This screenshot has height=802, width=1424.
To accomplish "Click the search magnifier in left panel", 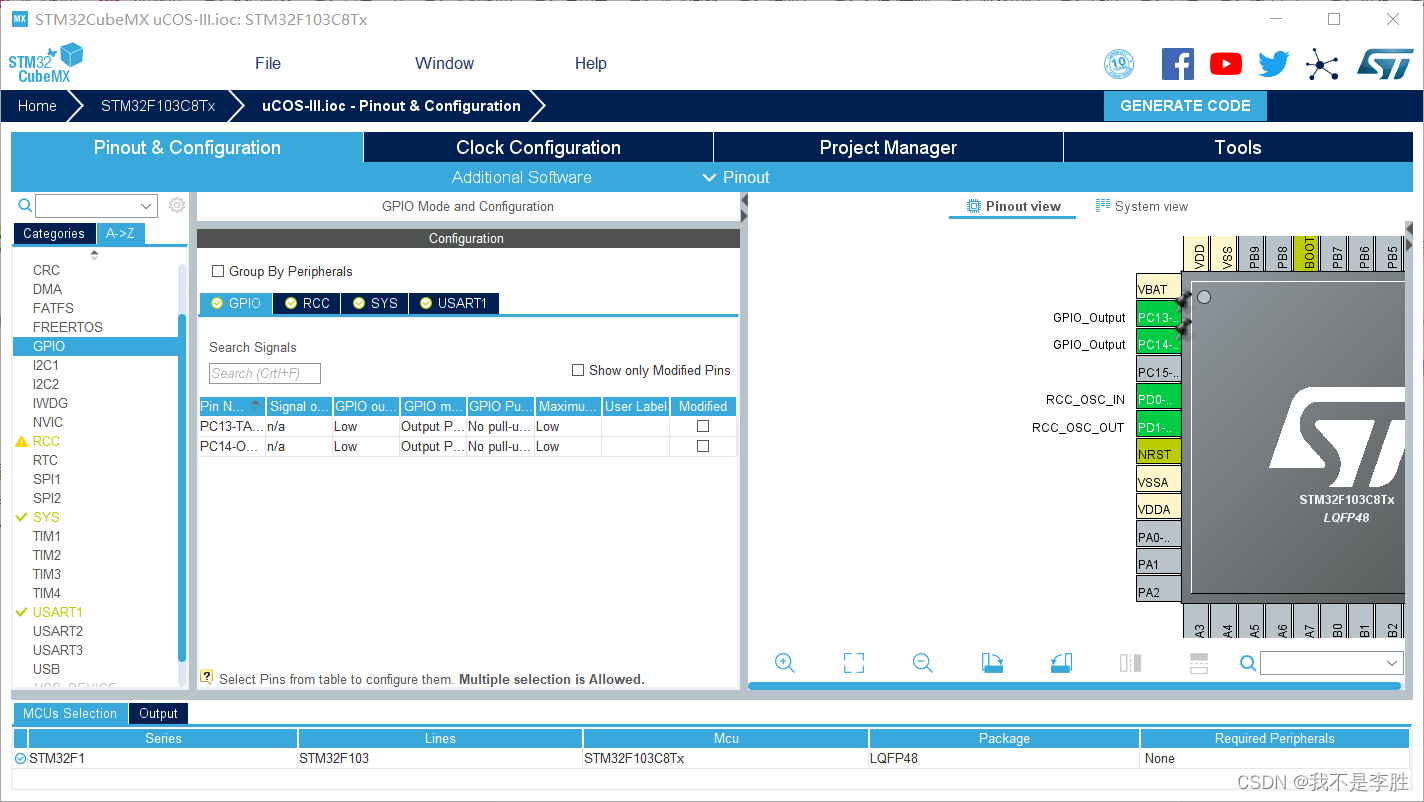I will tap(26, 206).
